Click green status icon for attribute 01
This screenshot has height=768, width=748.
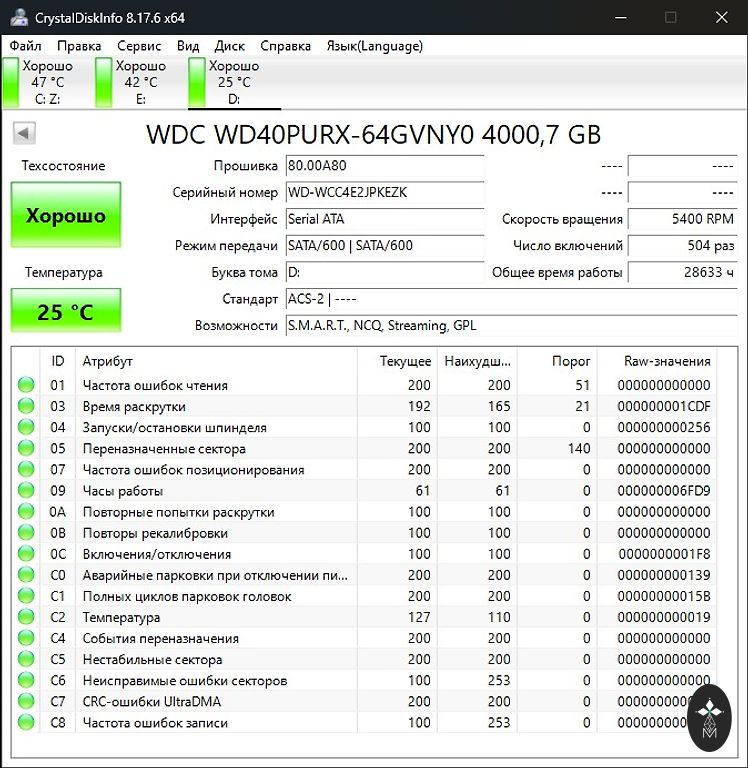click(x=26, y=385)
